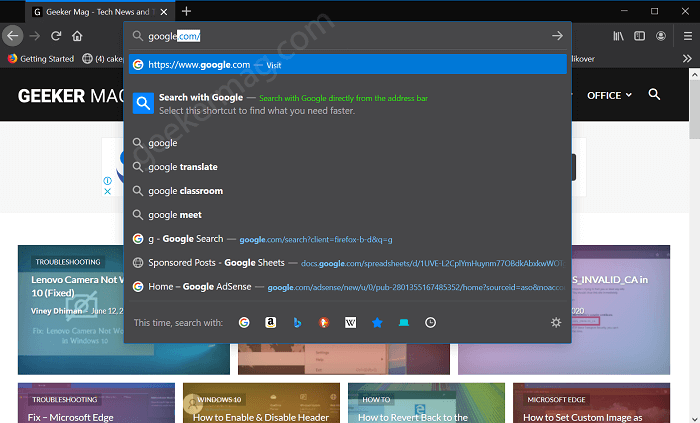Image resolution: width=700 pixels, height=423 pixels.
Task: Click the GEEKER MAG site logo
Action: (x=71, y=96)
